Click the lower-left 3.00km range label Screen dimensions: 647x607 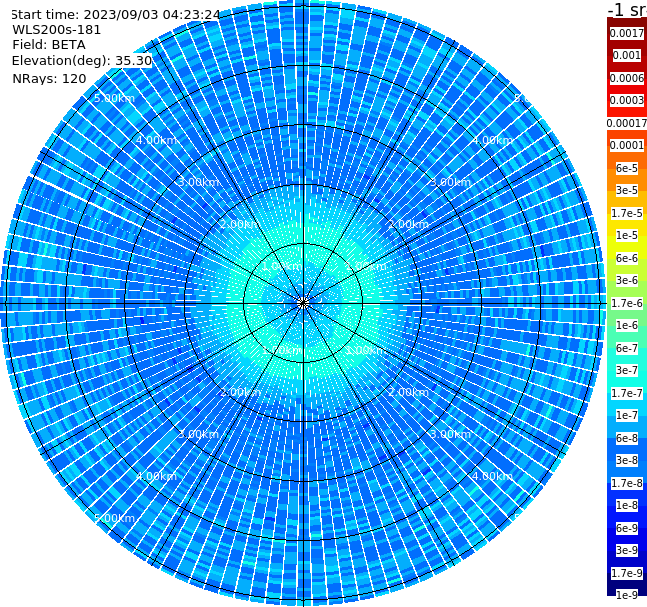(x=198, y=434)
